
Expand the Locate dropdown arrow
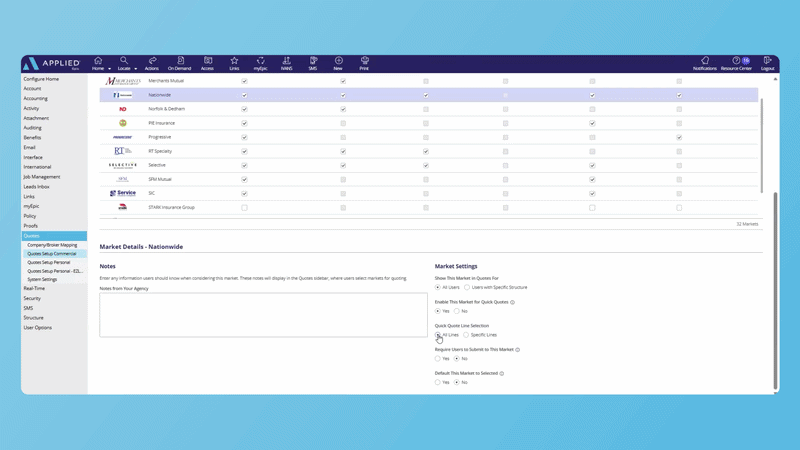136,69
